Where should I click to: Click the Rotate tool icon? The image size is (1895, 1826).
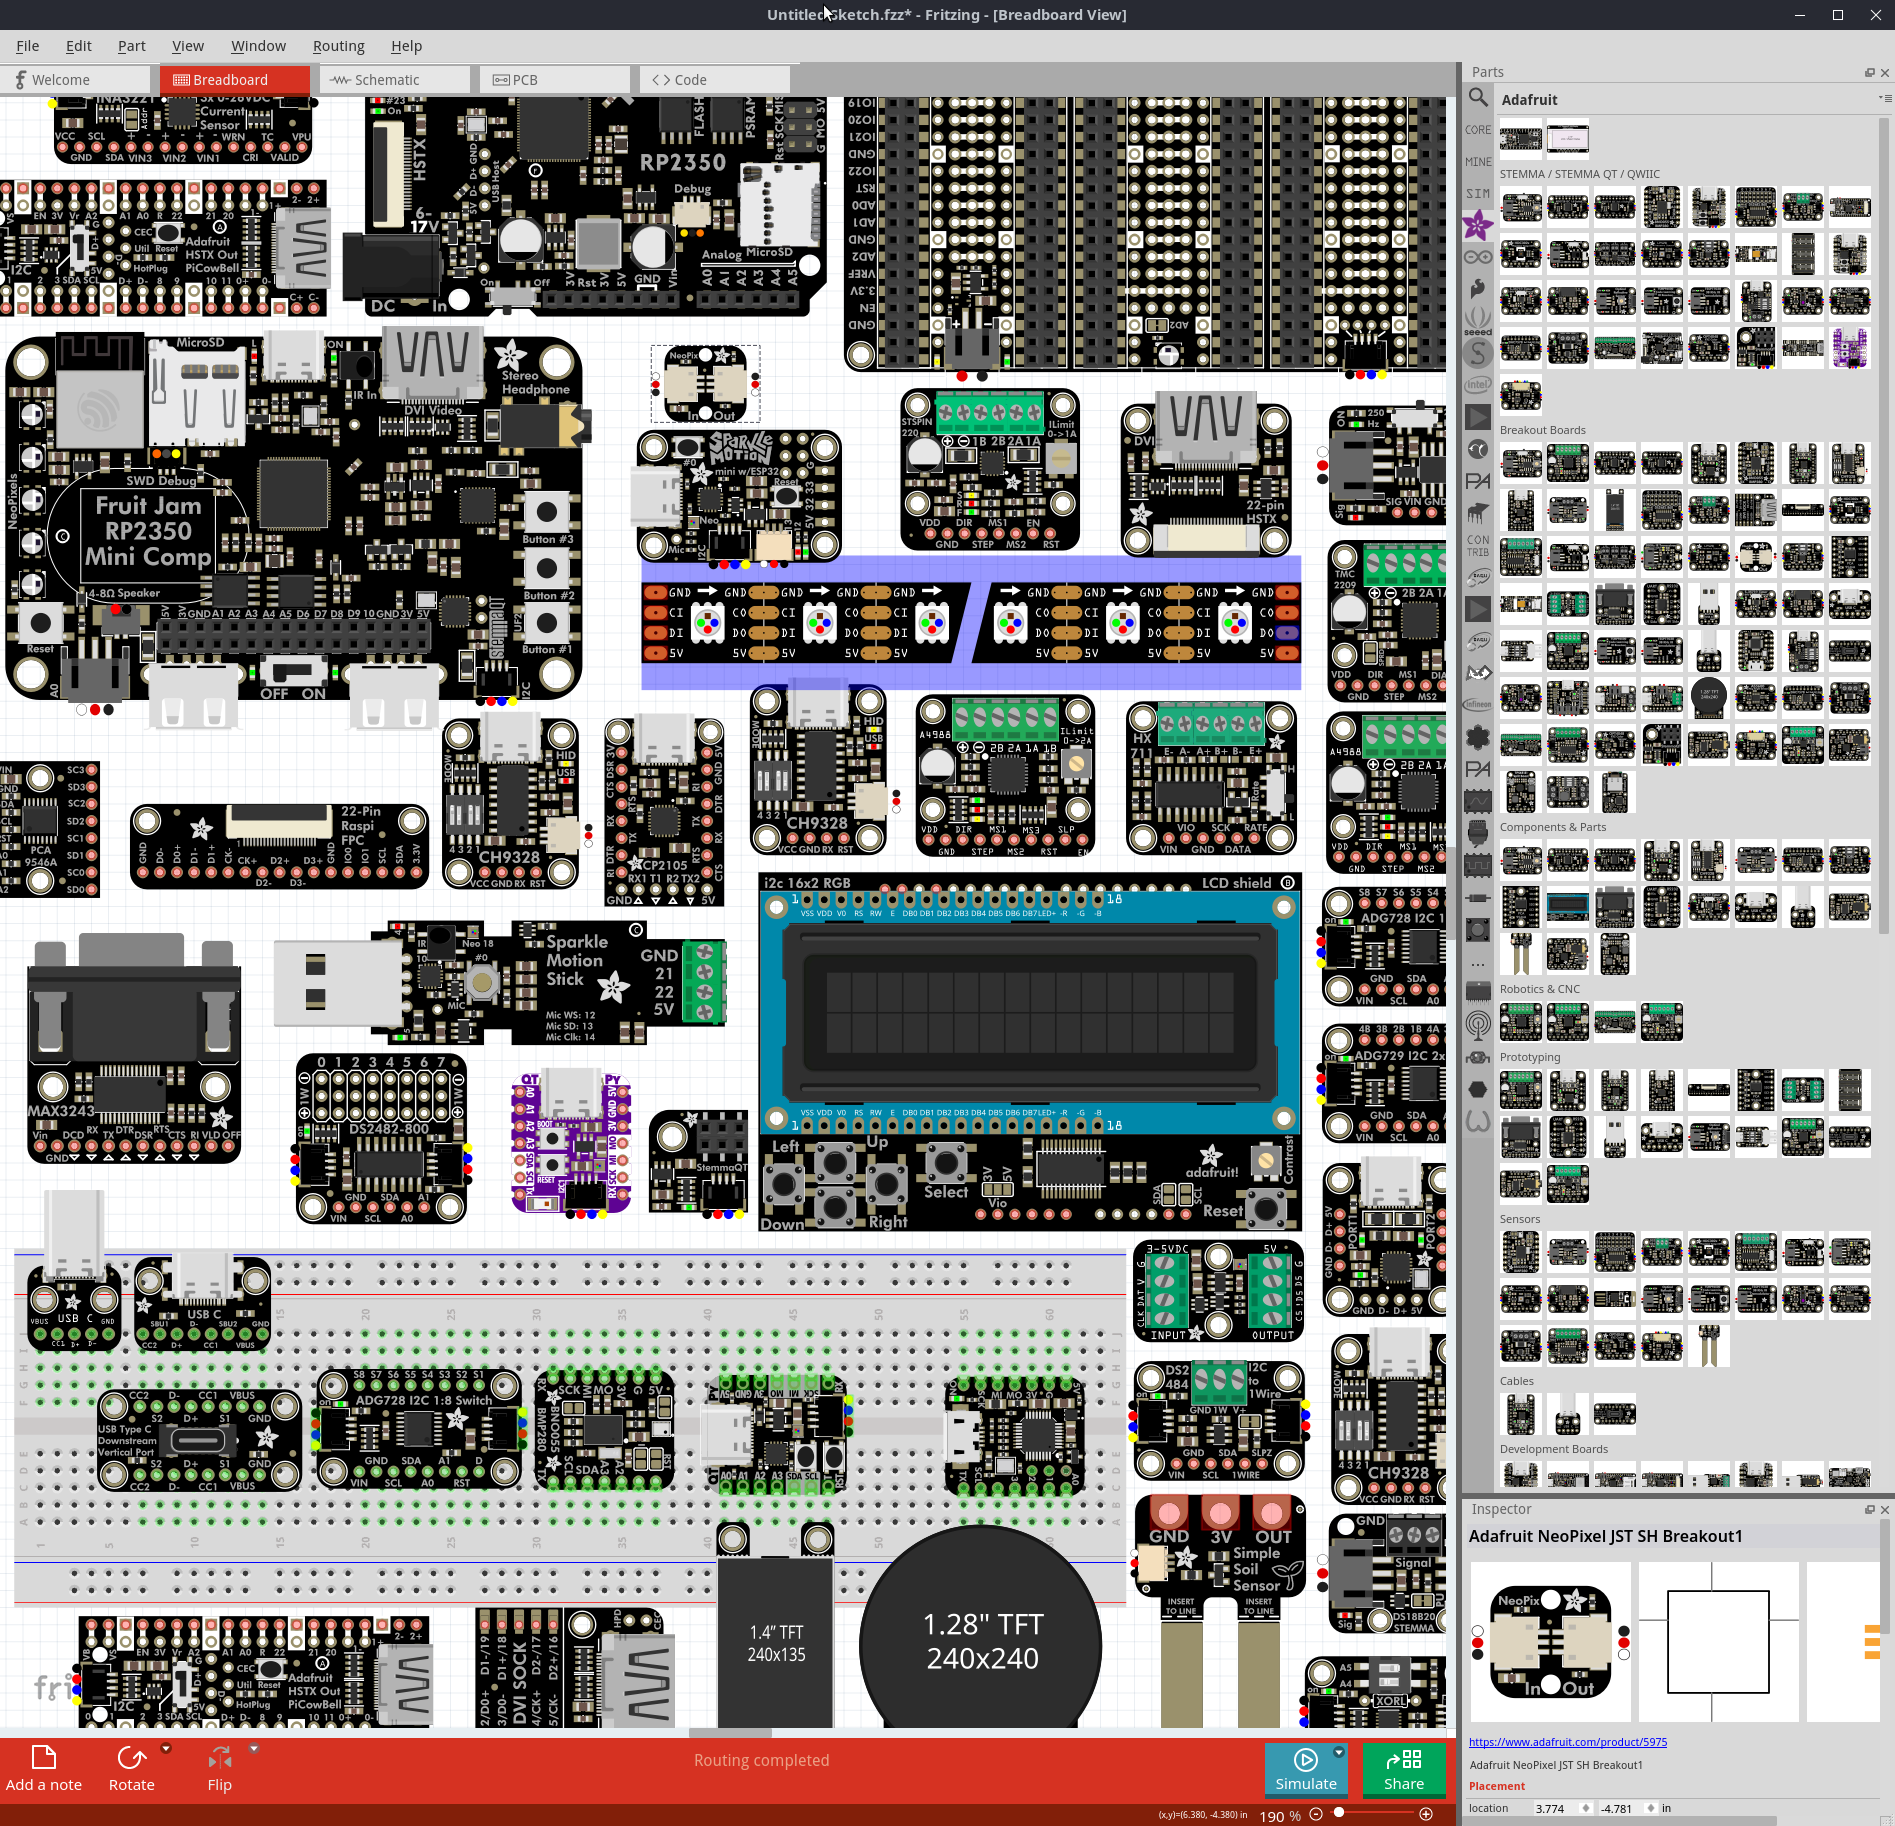pos(133,1757)
